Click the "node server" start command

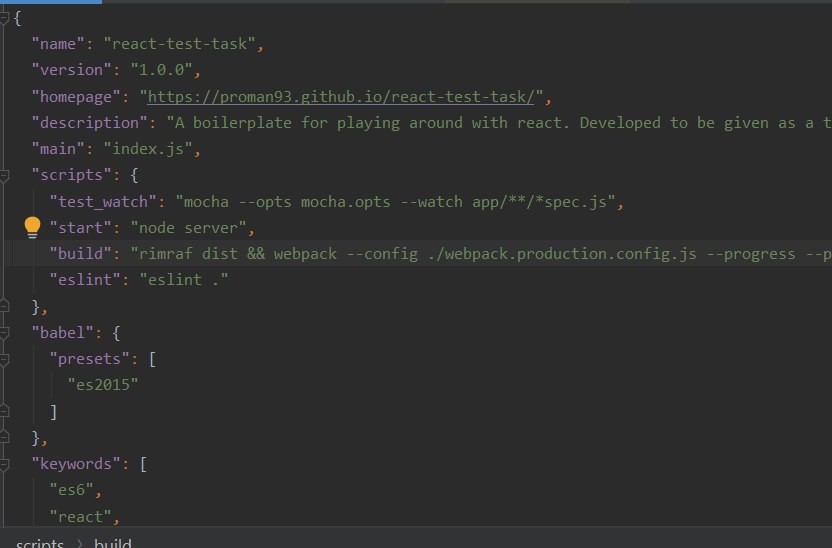[188, 228]
